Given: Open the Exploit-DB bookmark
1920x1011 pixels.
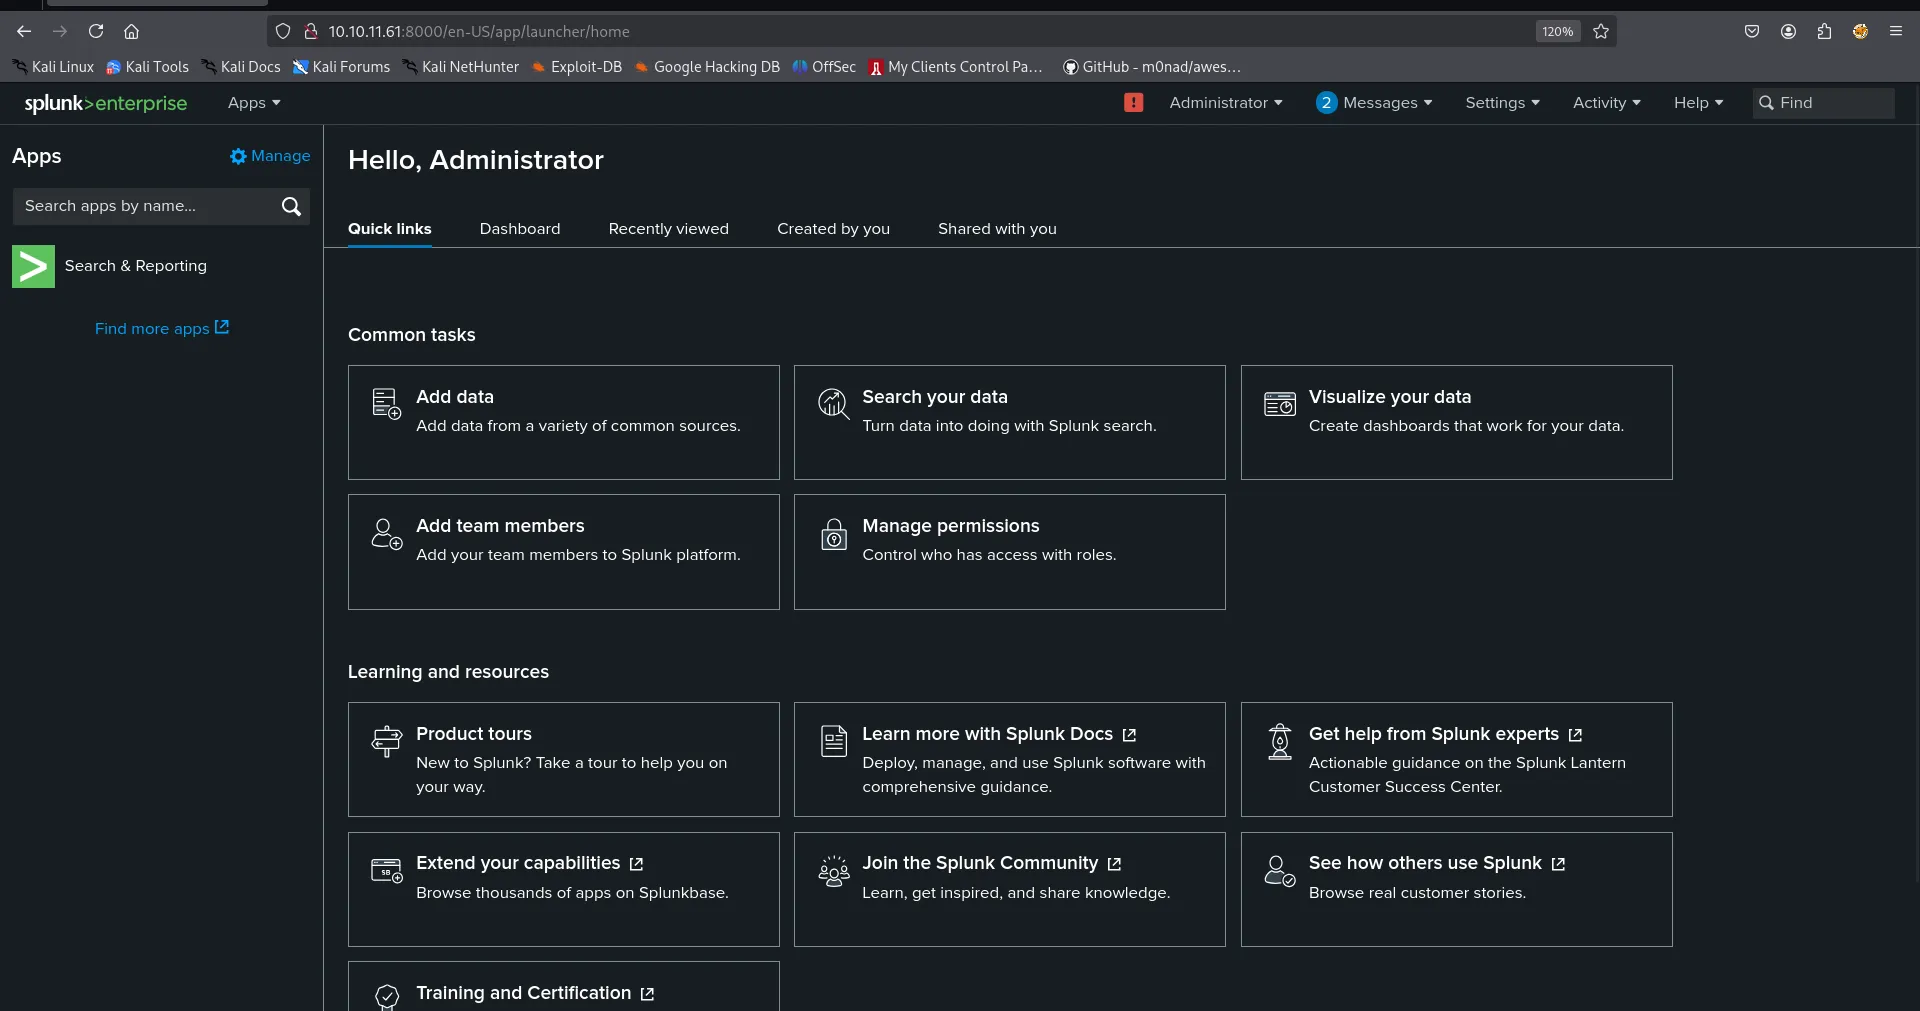Looking at the screenshot, I should click(x=577, y=67).
